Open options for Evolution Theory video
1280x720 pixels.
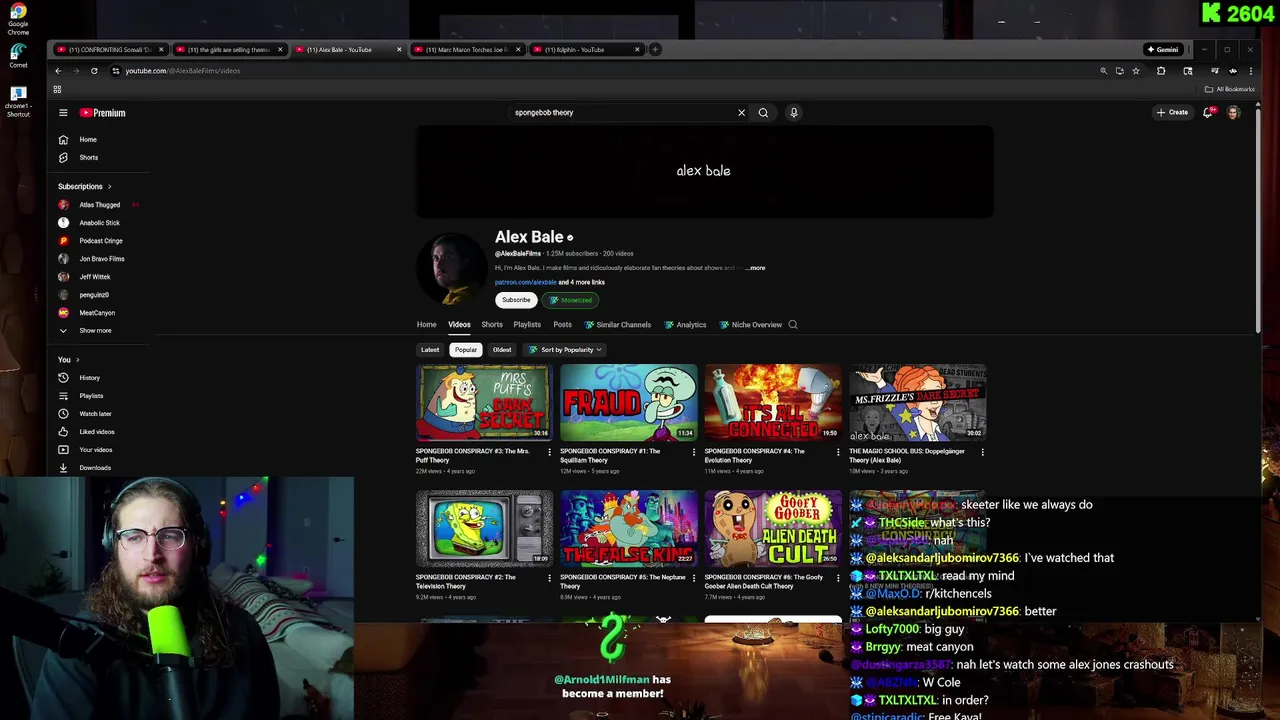click(838, 452)
